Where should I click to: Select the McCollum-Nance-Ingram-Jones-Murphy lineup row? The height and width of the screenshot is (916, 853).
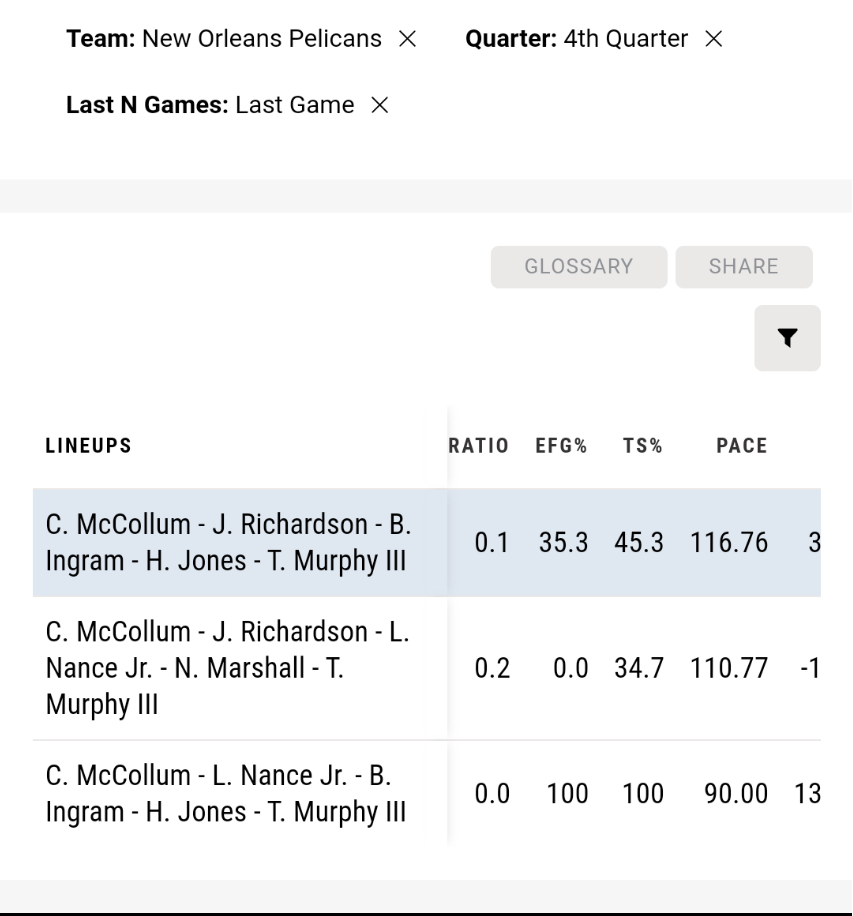[426, 793]
